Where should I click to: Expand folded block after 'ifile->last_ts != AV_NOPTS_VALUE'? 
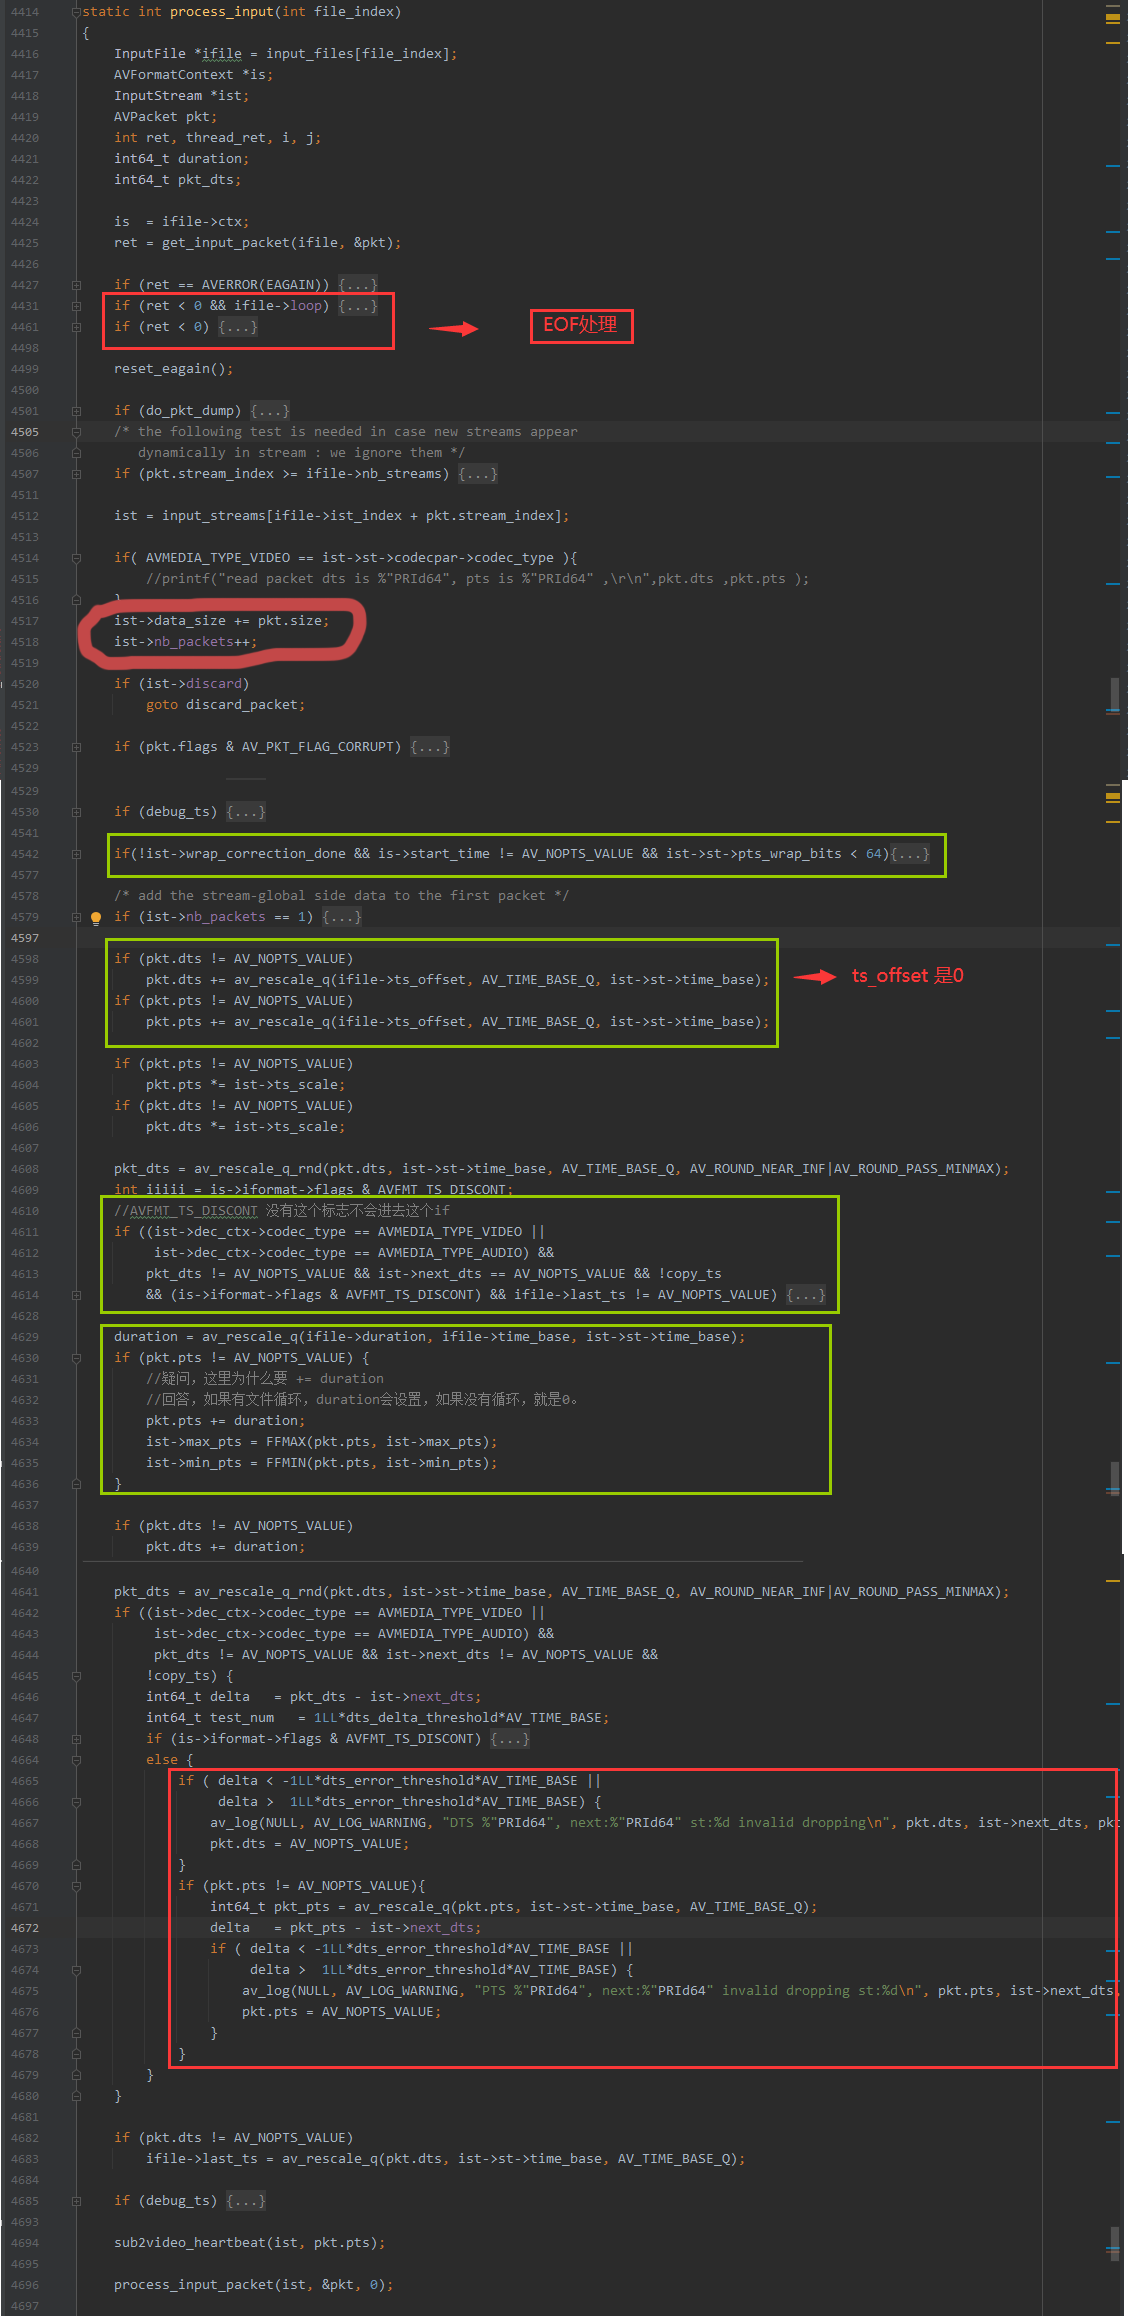pos(806,1295)
